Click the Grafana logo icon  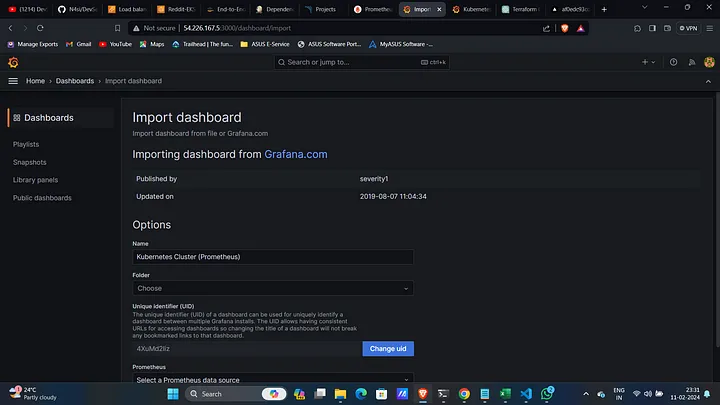pyautogui.click(x=13, y=62)
